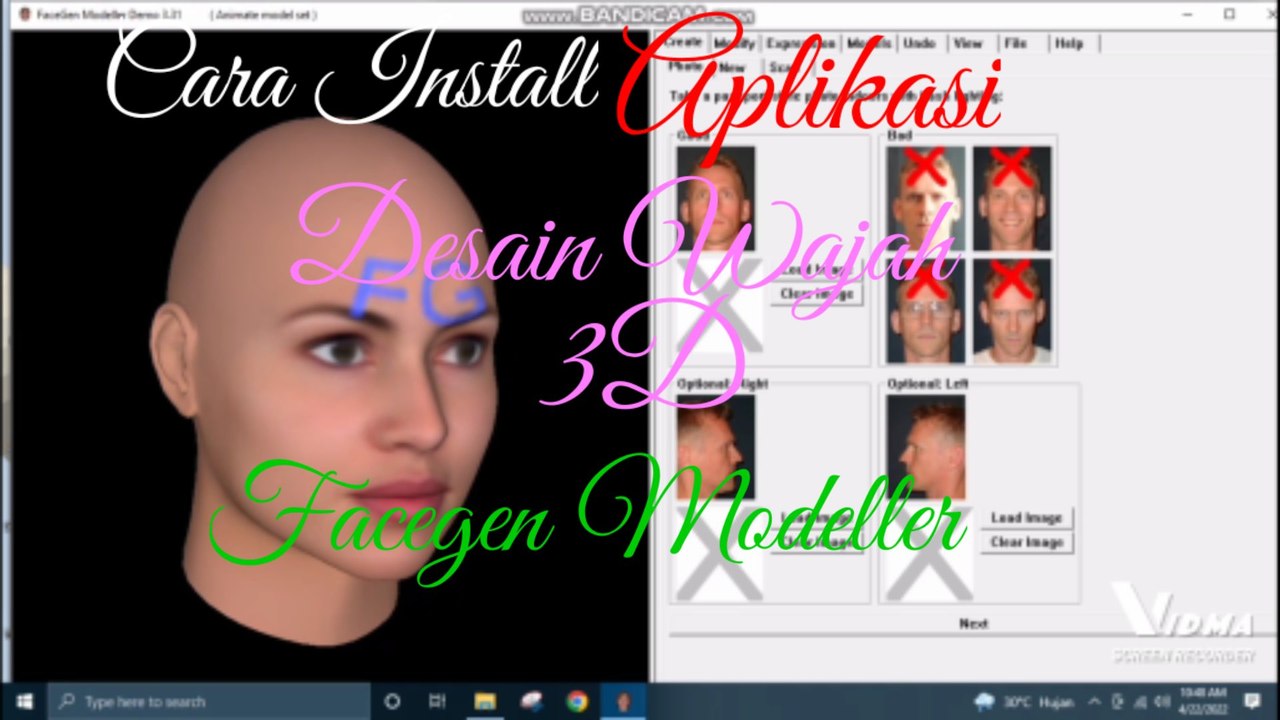This screenshot has width=1280, height=720.
Task: Click the Optional Right profile example photo
Action: pyautogui.click(x=716, y=446)
